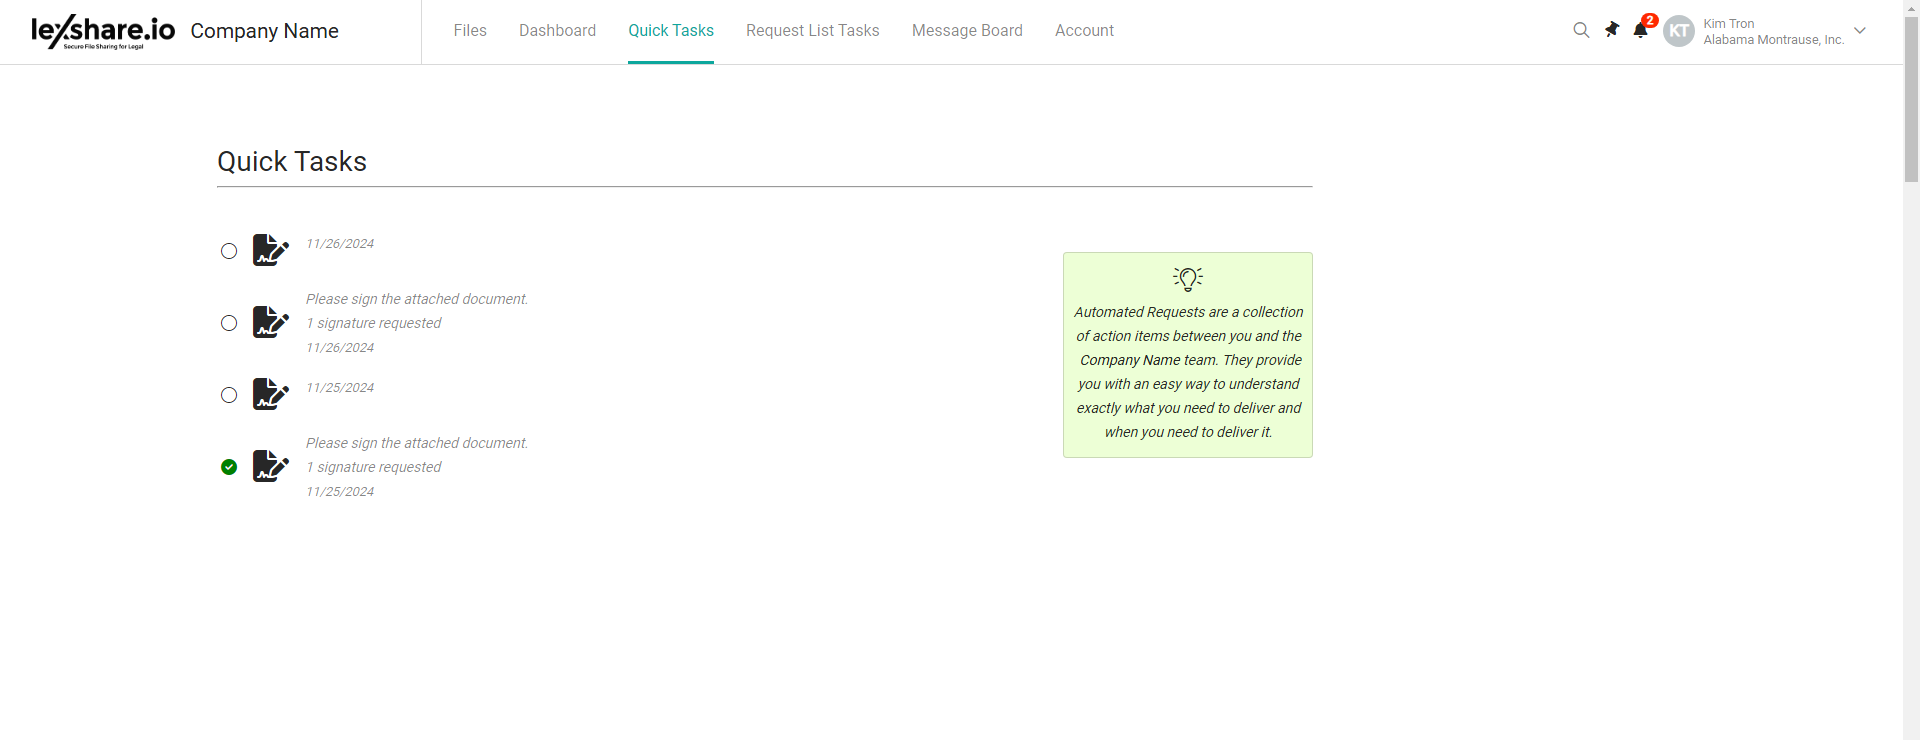Image resolution: width=1920 pixels, height=740 pixels.
Task: Open the first "Please sign the attached document" task
Action: [417, 299]
